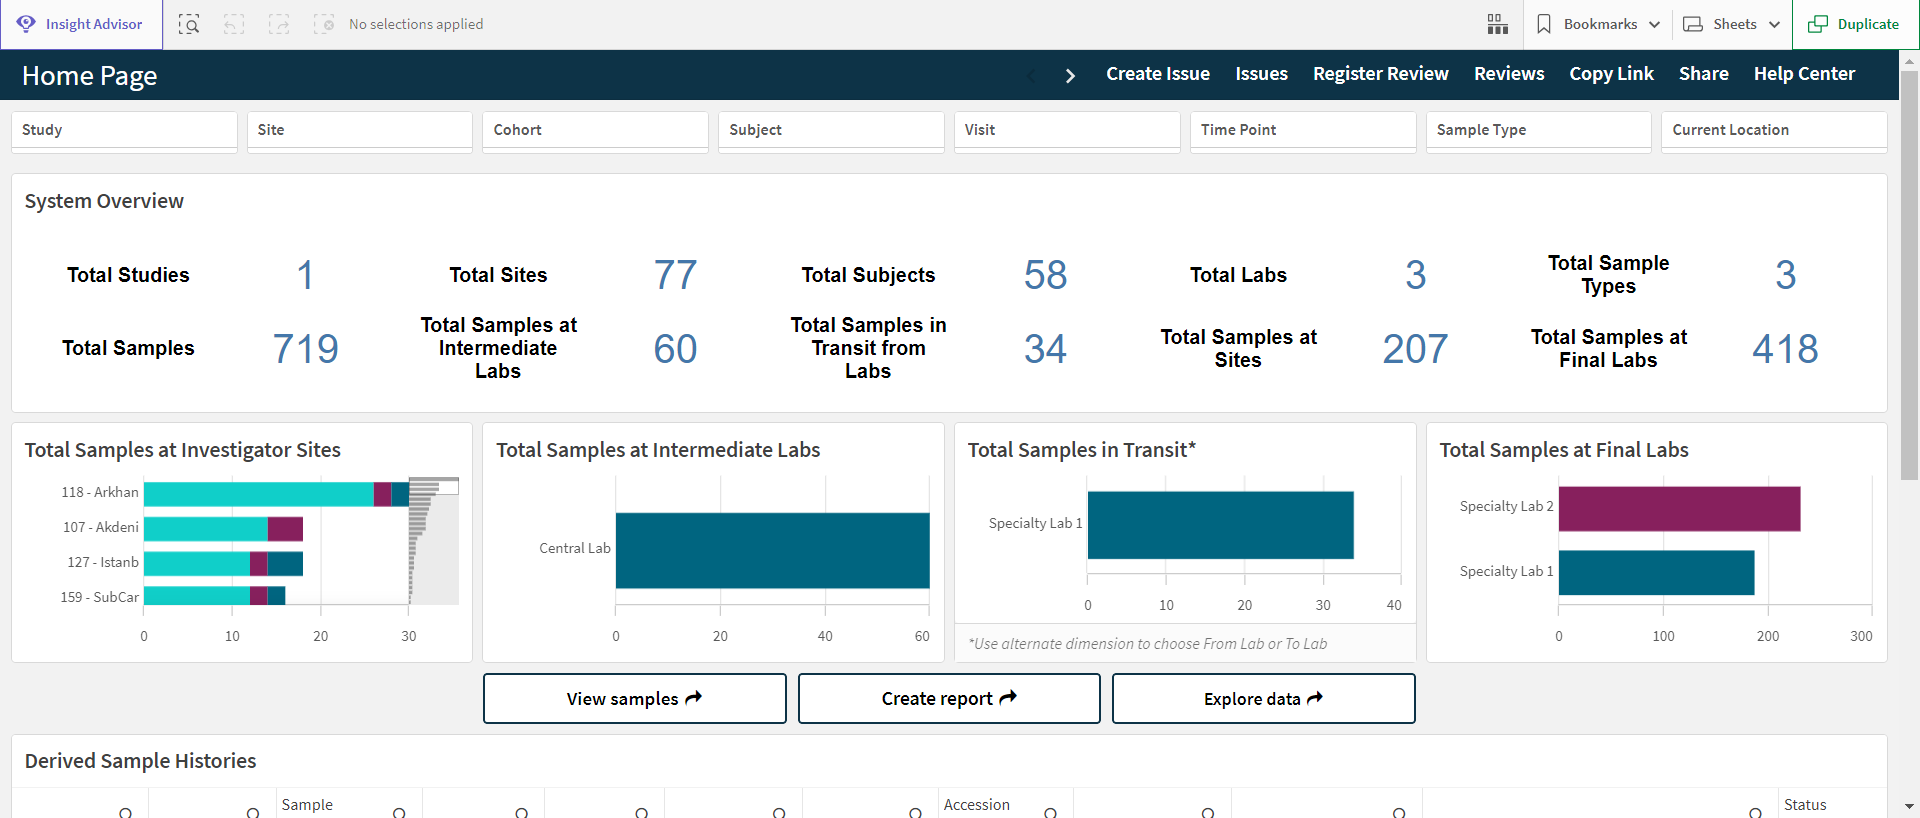The height and width of the screenshot is (818, 1920).
Task: Click the Intermediate Labs KPI value 60
Action: point(675,349)
